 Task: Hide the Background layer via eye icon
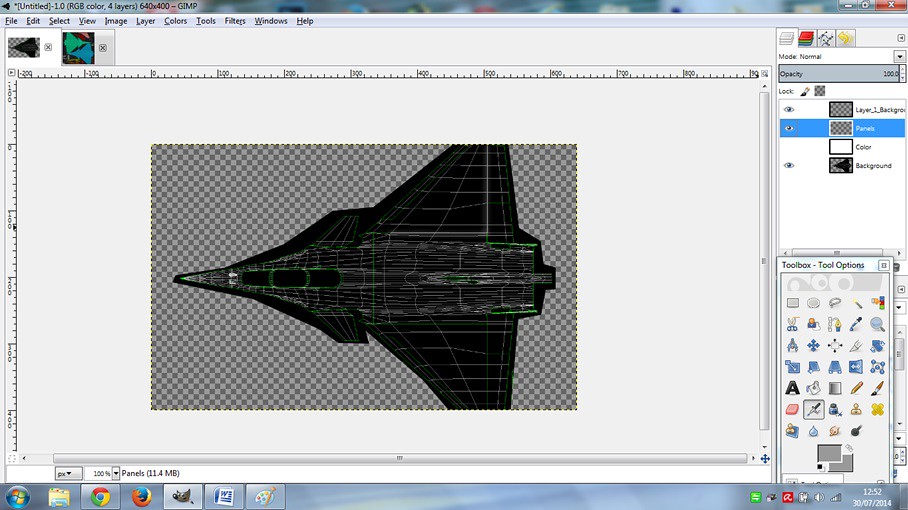click(789, 166)
